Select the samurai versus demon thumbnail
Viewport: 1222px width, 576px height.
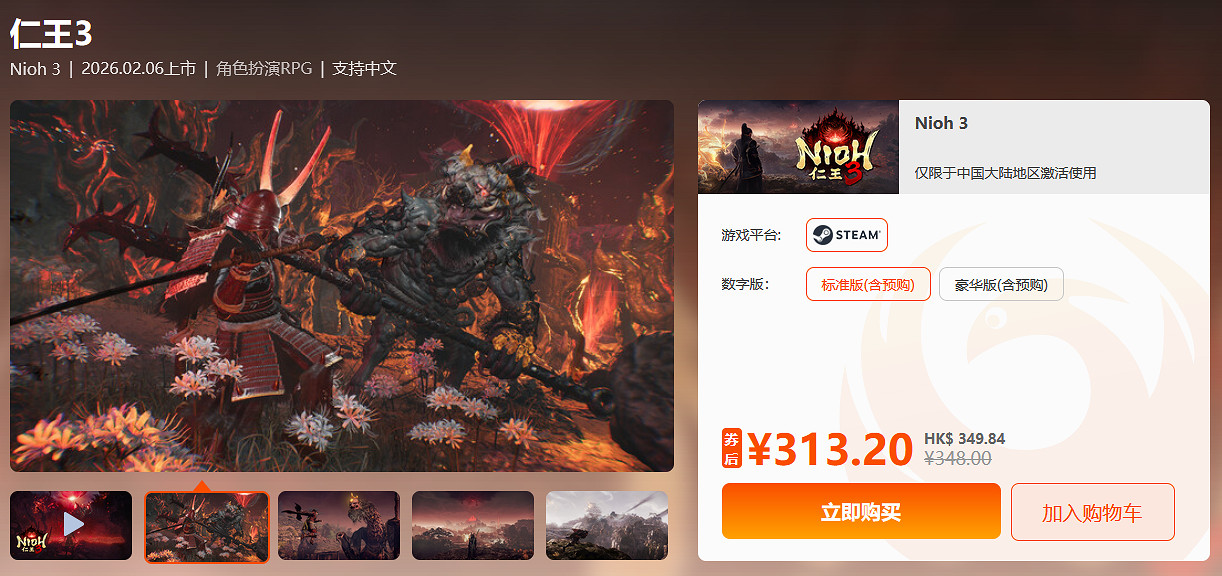click(x=207, y=527)
